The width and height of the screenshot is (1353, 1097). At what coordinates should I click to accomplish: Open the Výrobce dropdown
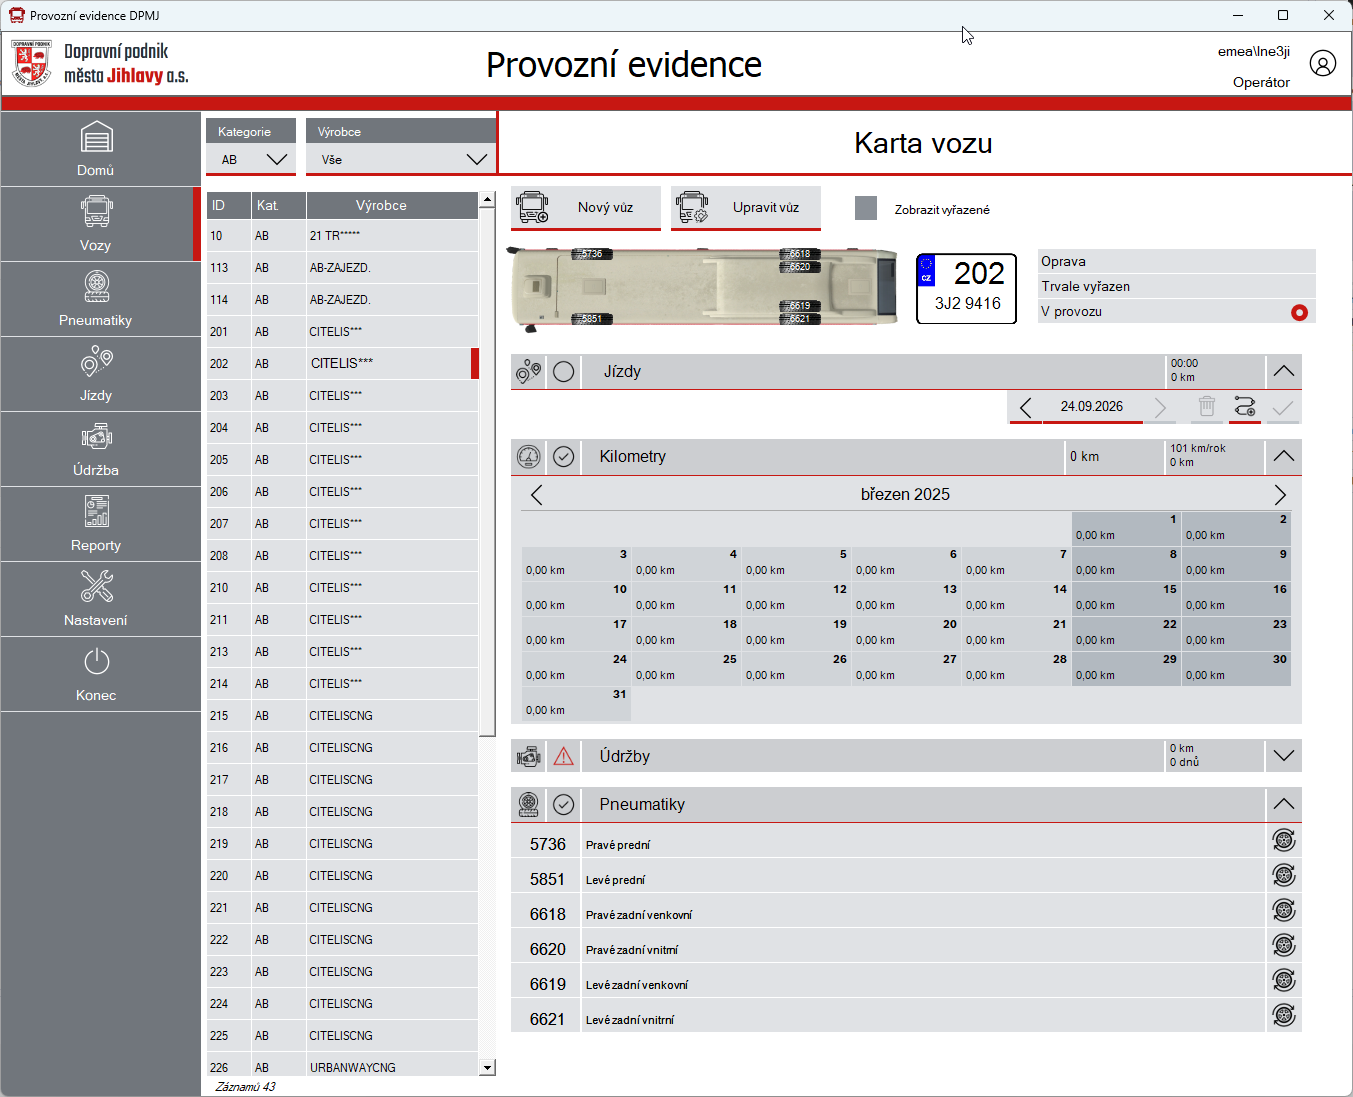[x=401, y=159]
